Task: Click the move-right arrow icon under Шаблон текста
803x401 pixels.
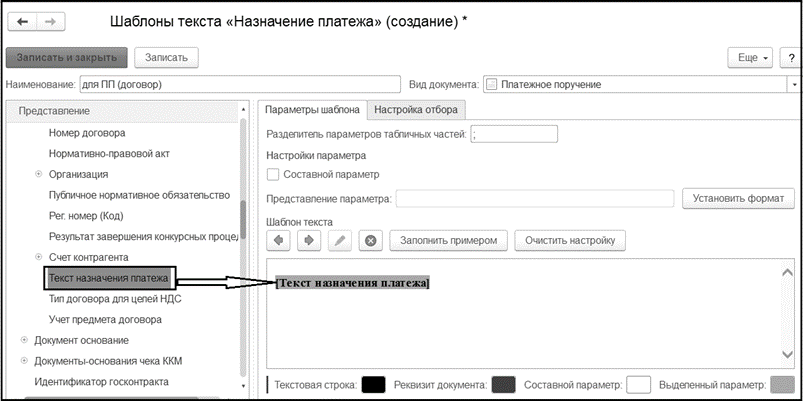Action: pos(309,240)
